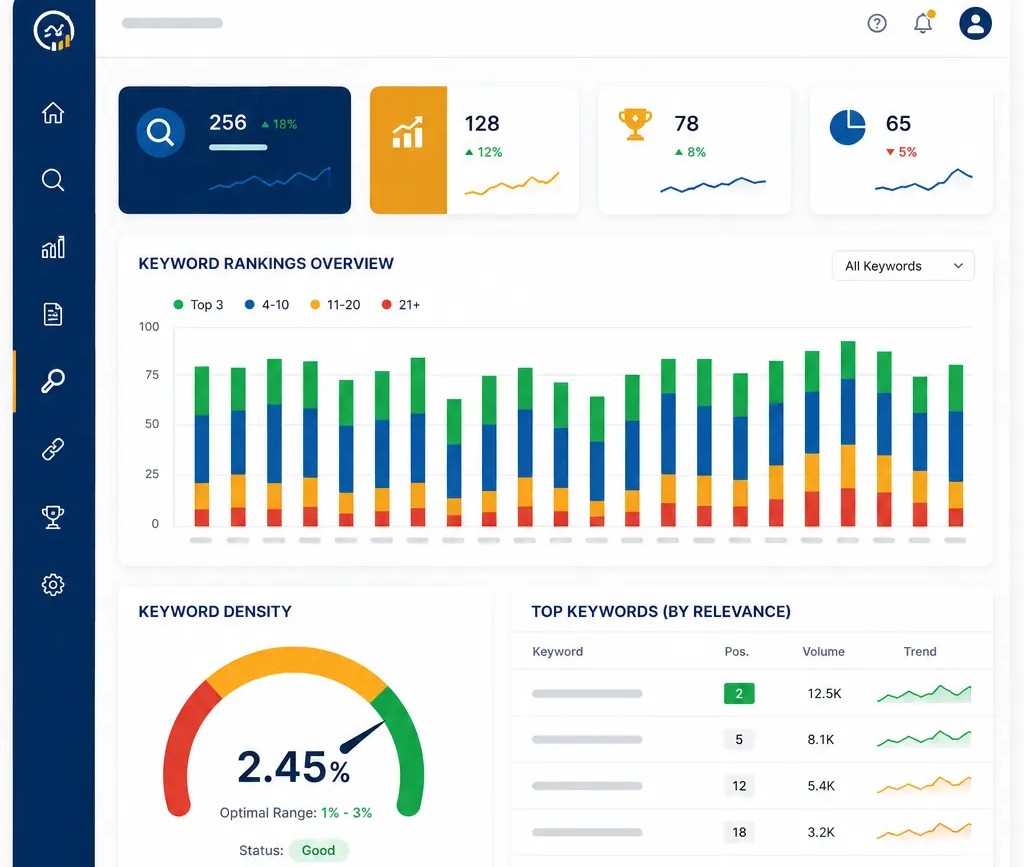Click the 5% decrease indicator
Viewport: 1024px width, 867px height.
tap(901, 152)
